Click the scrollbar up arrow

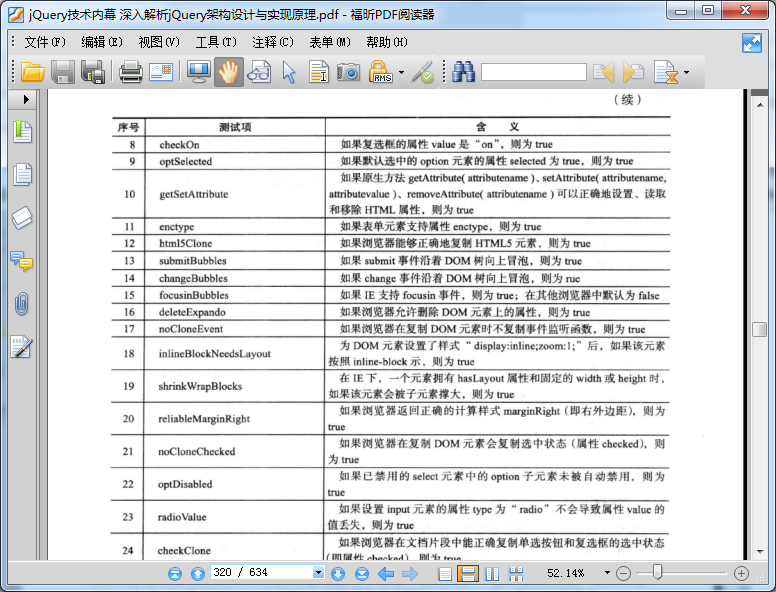click(759, 105)
